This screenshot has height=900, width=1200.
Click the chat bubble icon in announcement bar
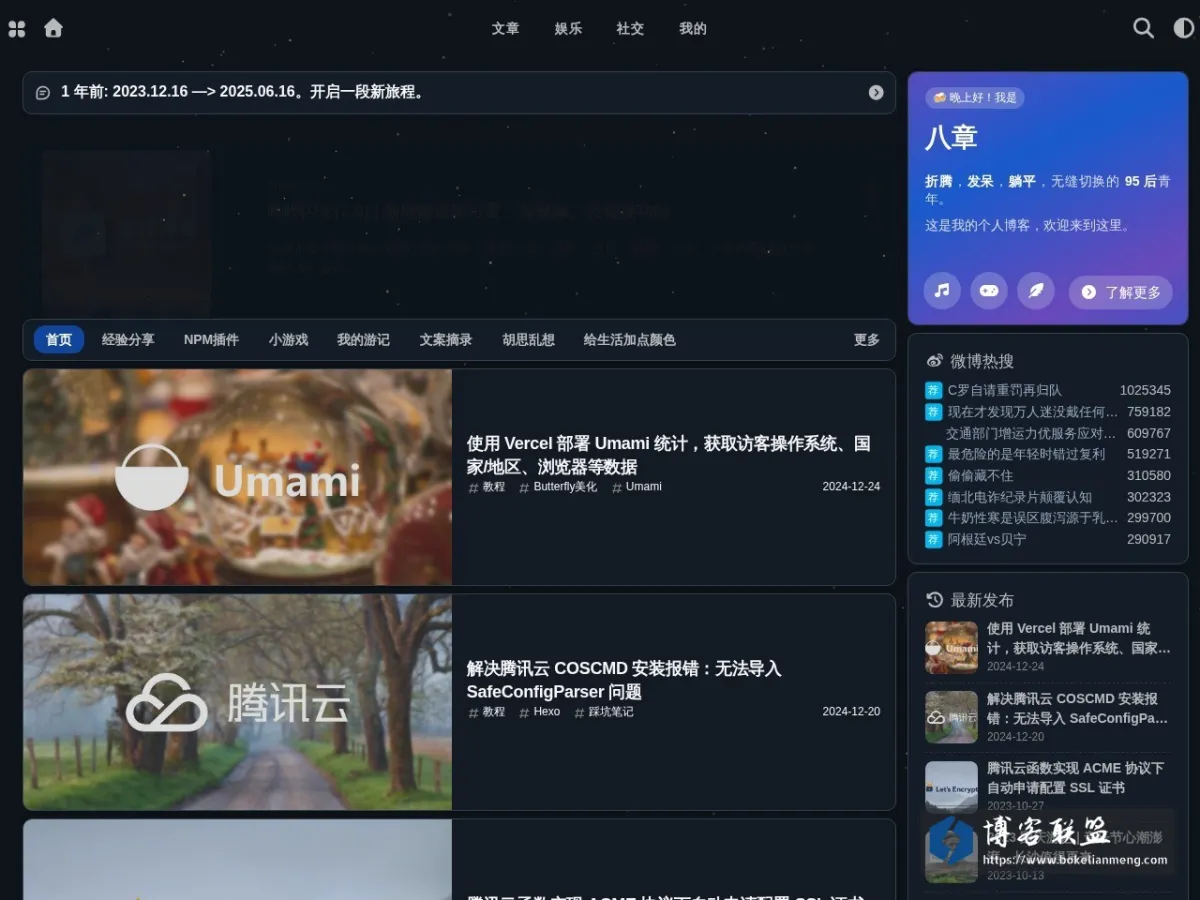[x=43, y=93]
